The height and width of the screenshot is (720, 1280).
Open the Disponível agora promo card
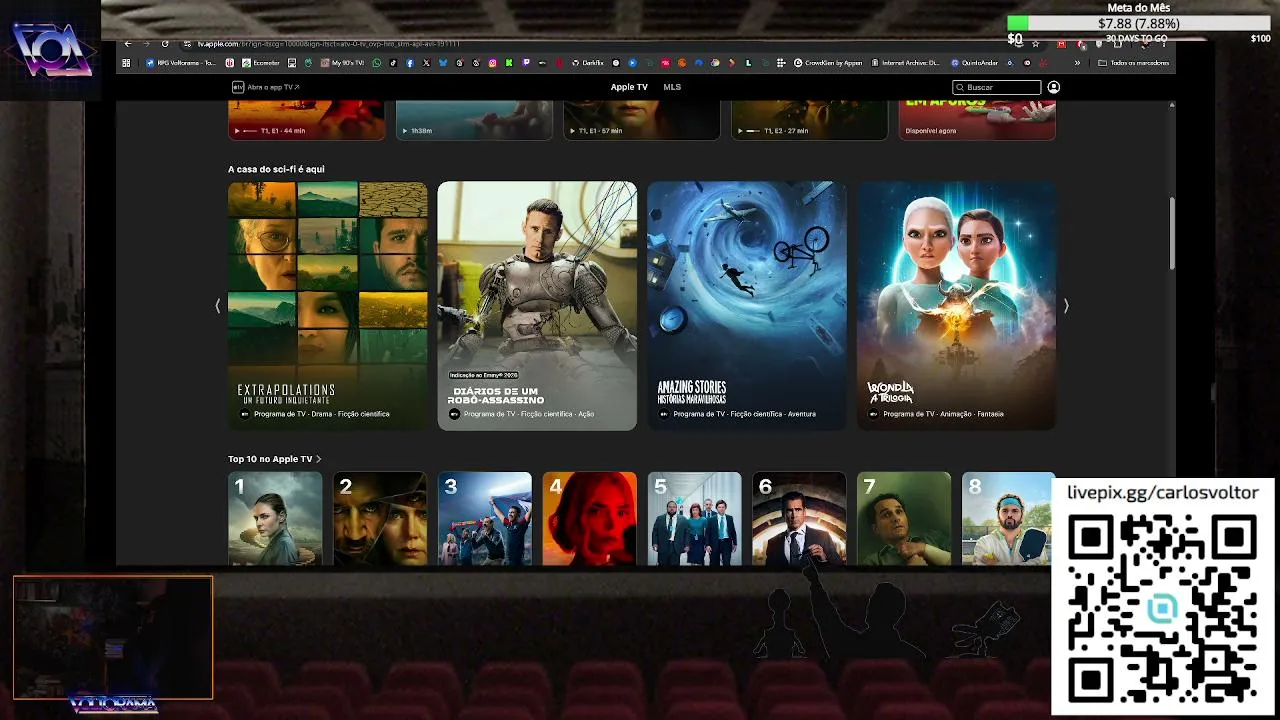point(977,120)
